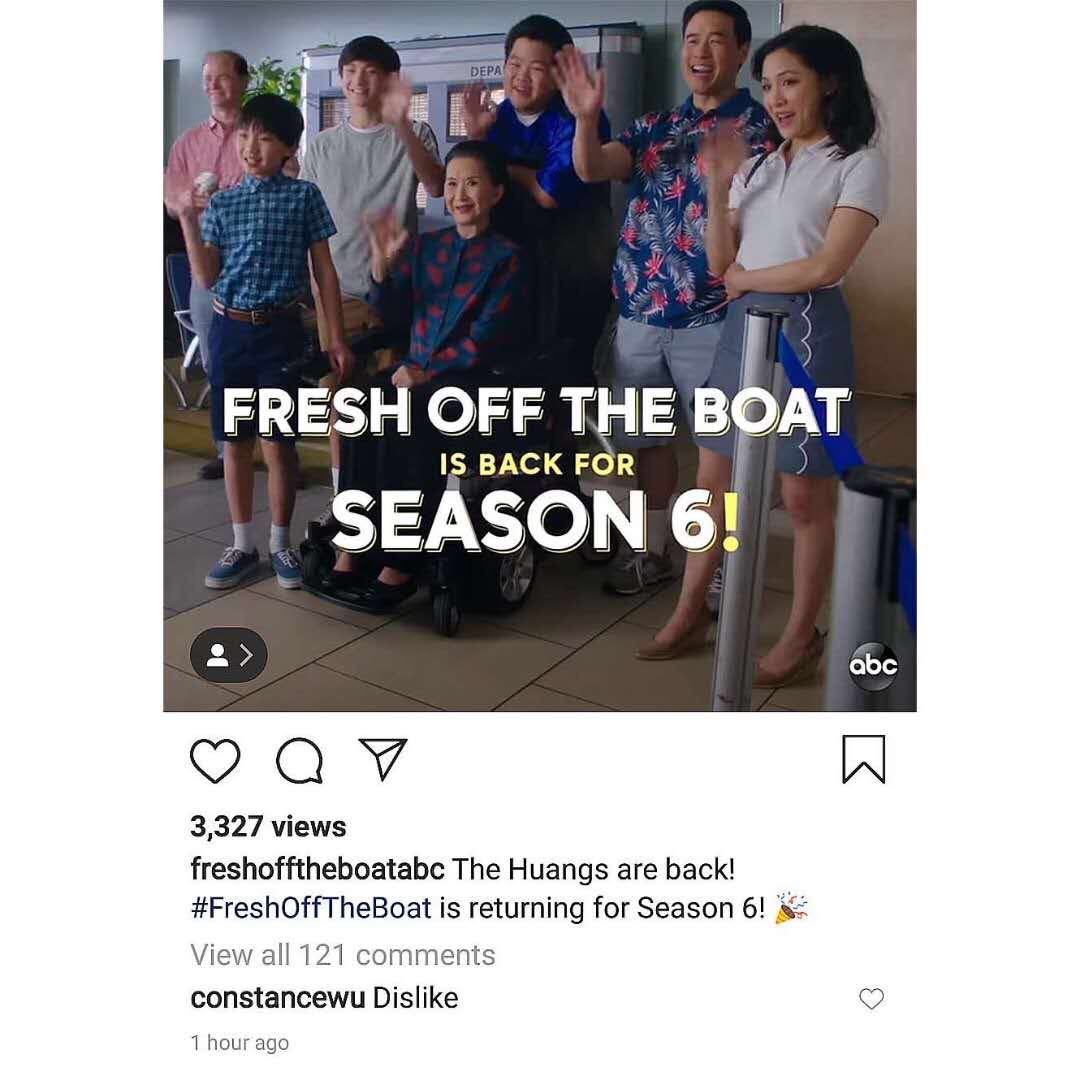Open comments via speech bubble icon
The width and height of the screenshot is (1080, 1080).
(299, 760)
